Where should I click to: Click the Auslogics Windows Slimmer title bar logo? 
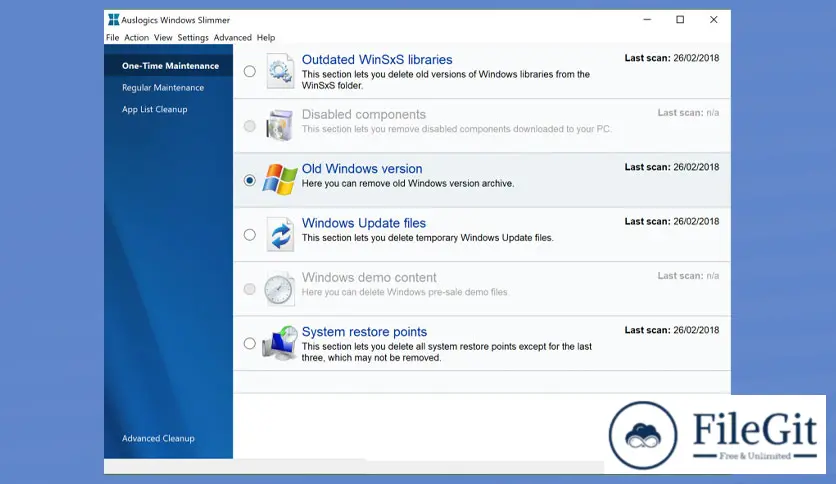(114, 20)
